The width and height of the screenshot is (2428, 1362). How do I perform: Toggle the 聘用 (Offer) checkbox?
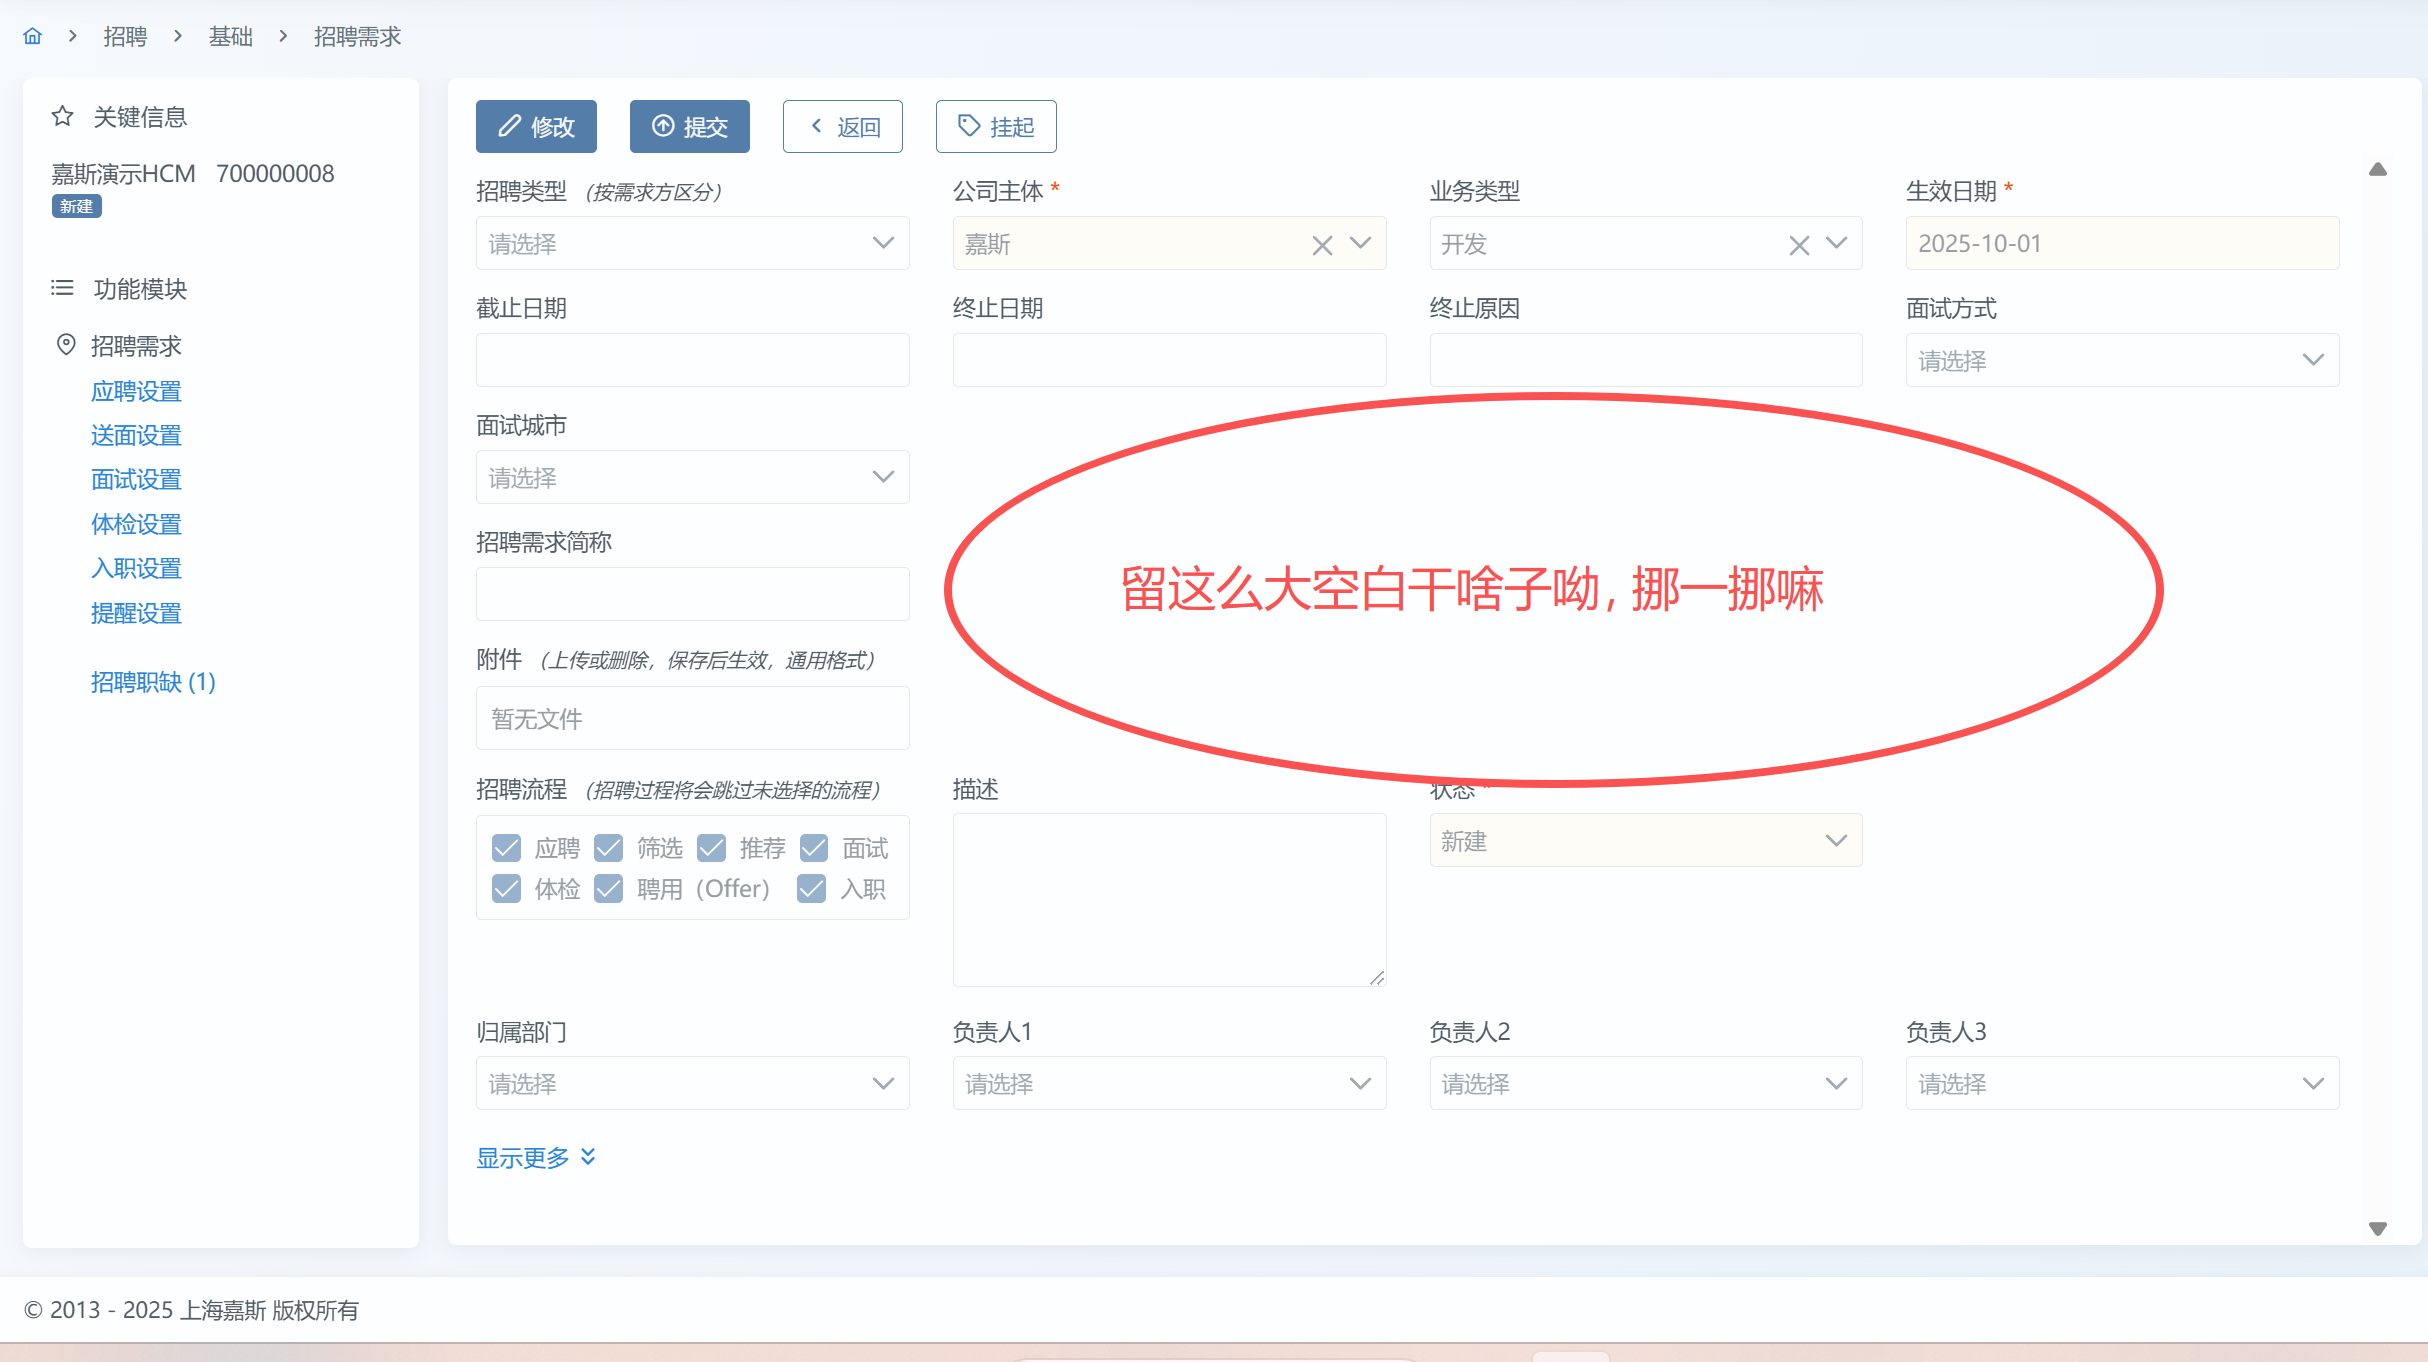click(x=609, y=889)
